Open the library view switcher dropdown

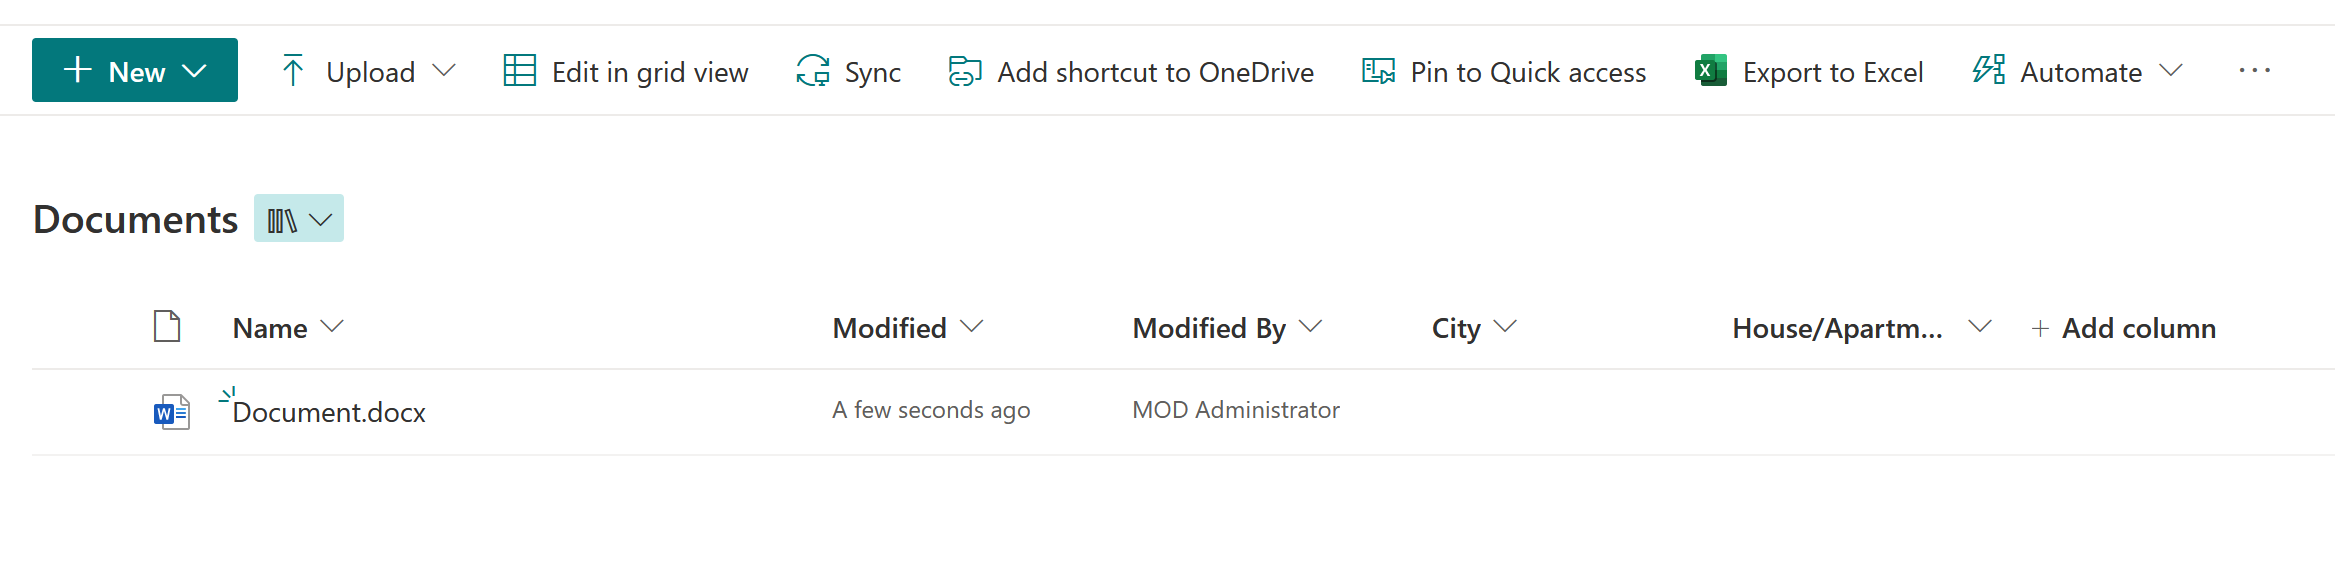point(299,218)
